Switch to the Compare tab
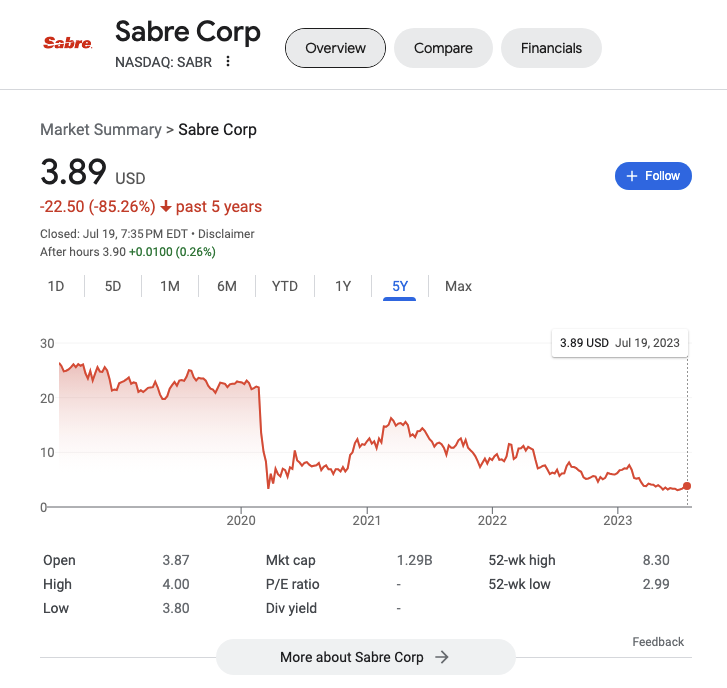This screenshot has height=688, width=727. click(443, 48)
